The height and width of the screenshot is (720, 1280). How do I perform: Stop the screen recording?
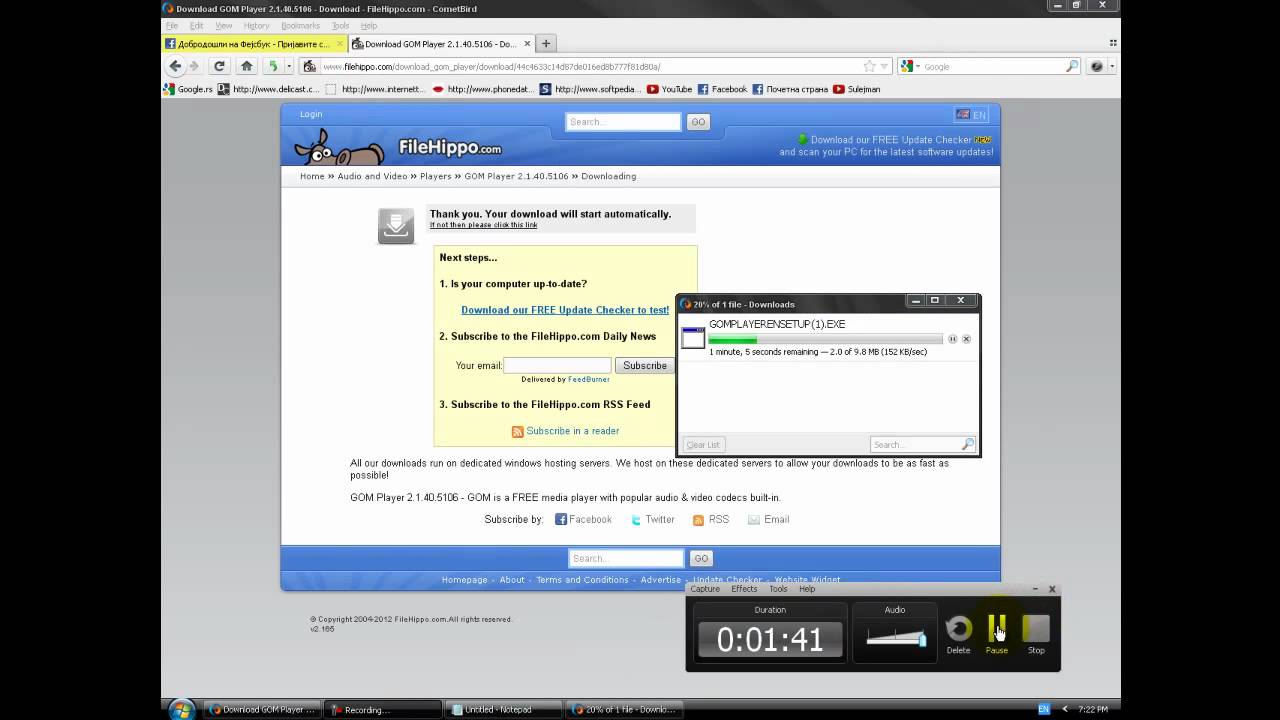coord(1036,634)
